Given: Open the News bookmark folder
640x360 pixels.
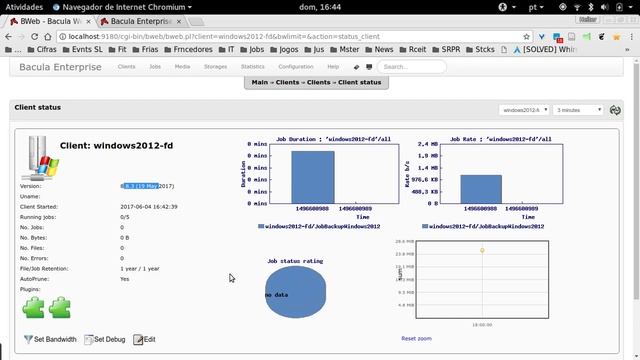Looking at the screenshot, I should click(379, 49).
